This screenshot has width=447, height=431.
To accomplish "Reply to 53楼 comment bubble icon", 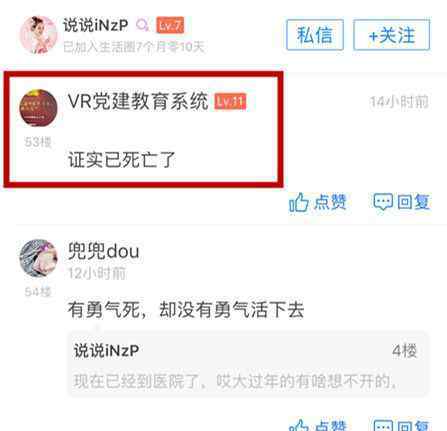I will [382, 202].
